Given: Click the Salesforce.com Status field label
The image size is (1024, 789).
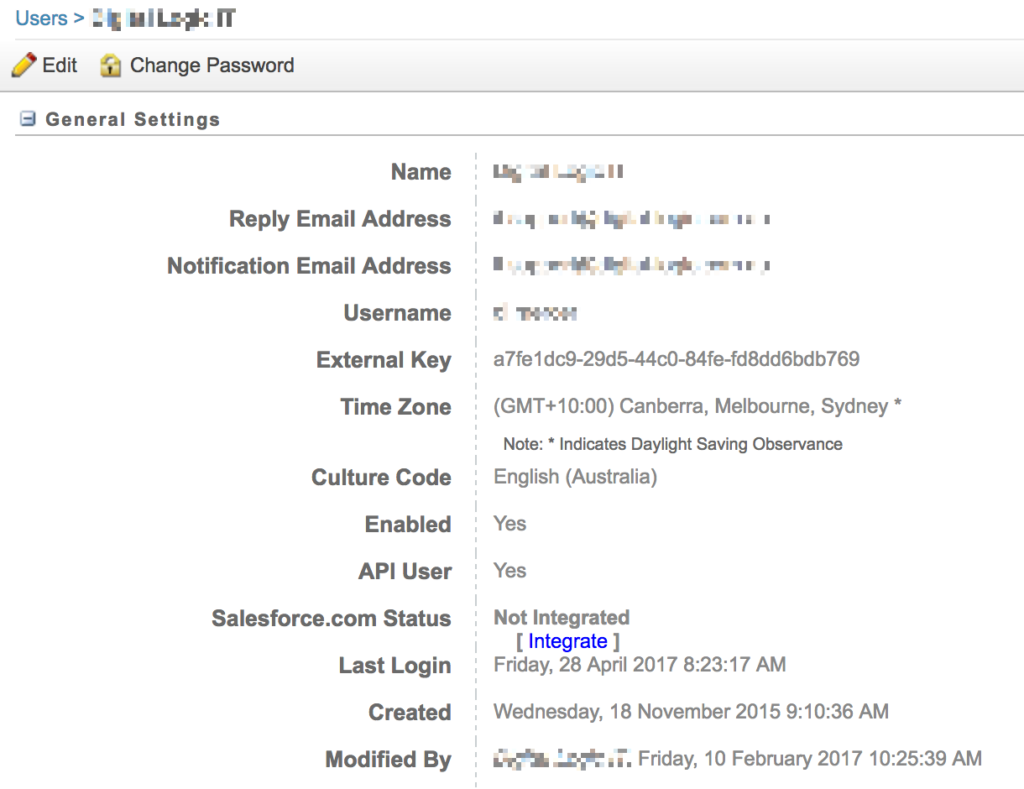Looking at the screenshot, I should (331, 618).
